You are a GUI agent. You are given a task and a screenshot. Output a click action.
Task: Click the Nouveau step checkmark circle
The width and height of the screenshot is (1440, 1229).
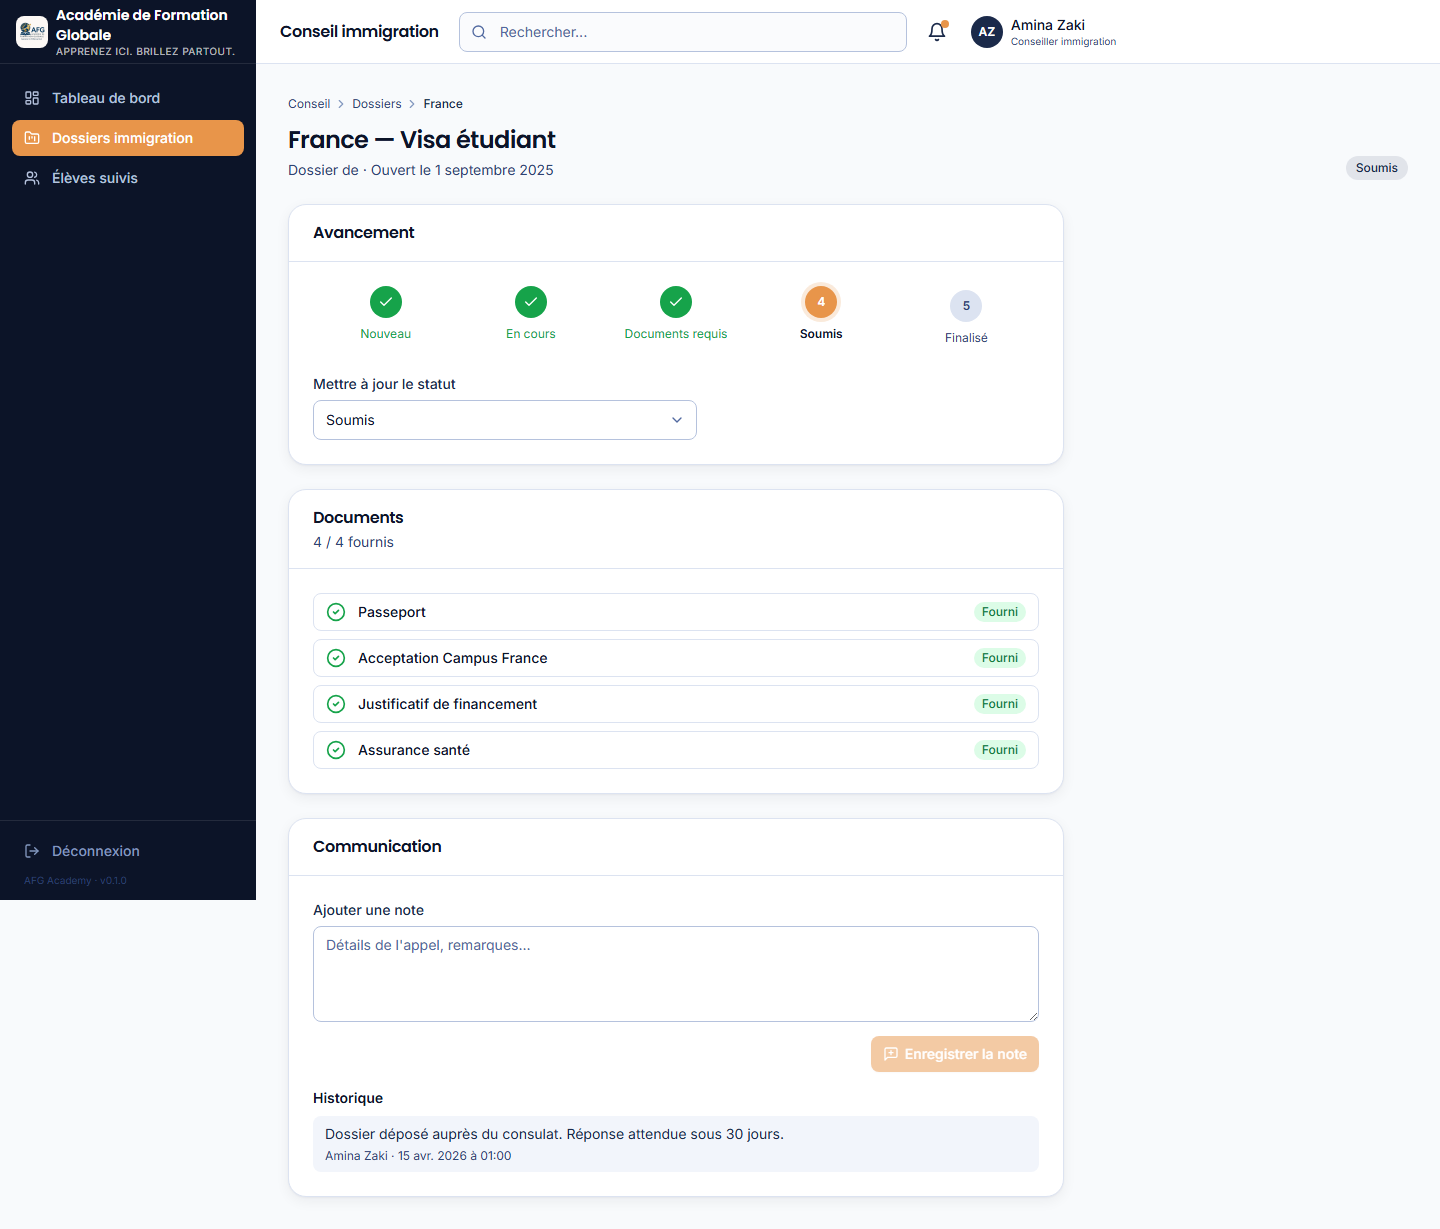pos(386,302)
